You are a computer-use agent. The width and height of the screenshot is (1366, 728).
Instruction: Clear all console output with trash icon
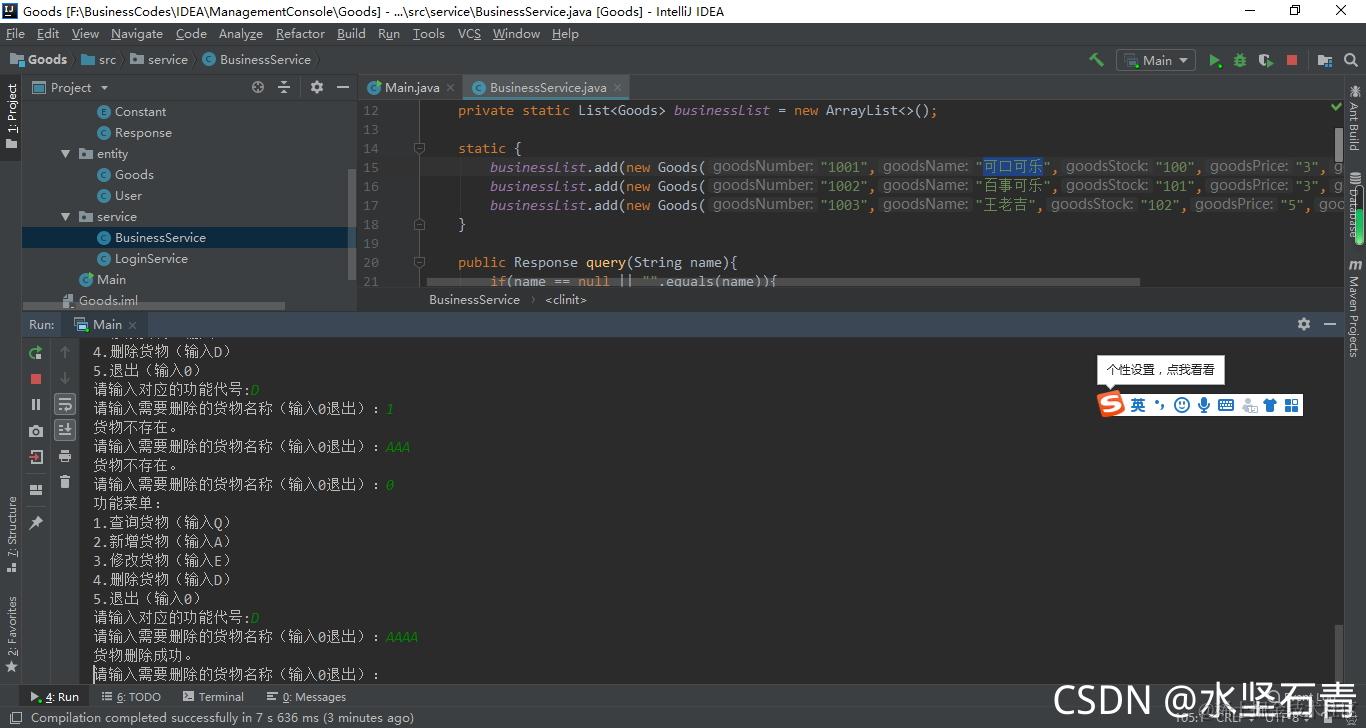point(65,482)
